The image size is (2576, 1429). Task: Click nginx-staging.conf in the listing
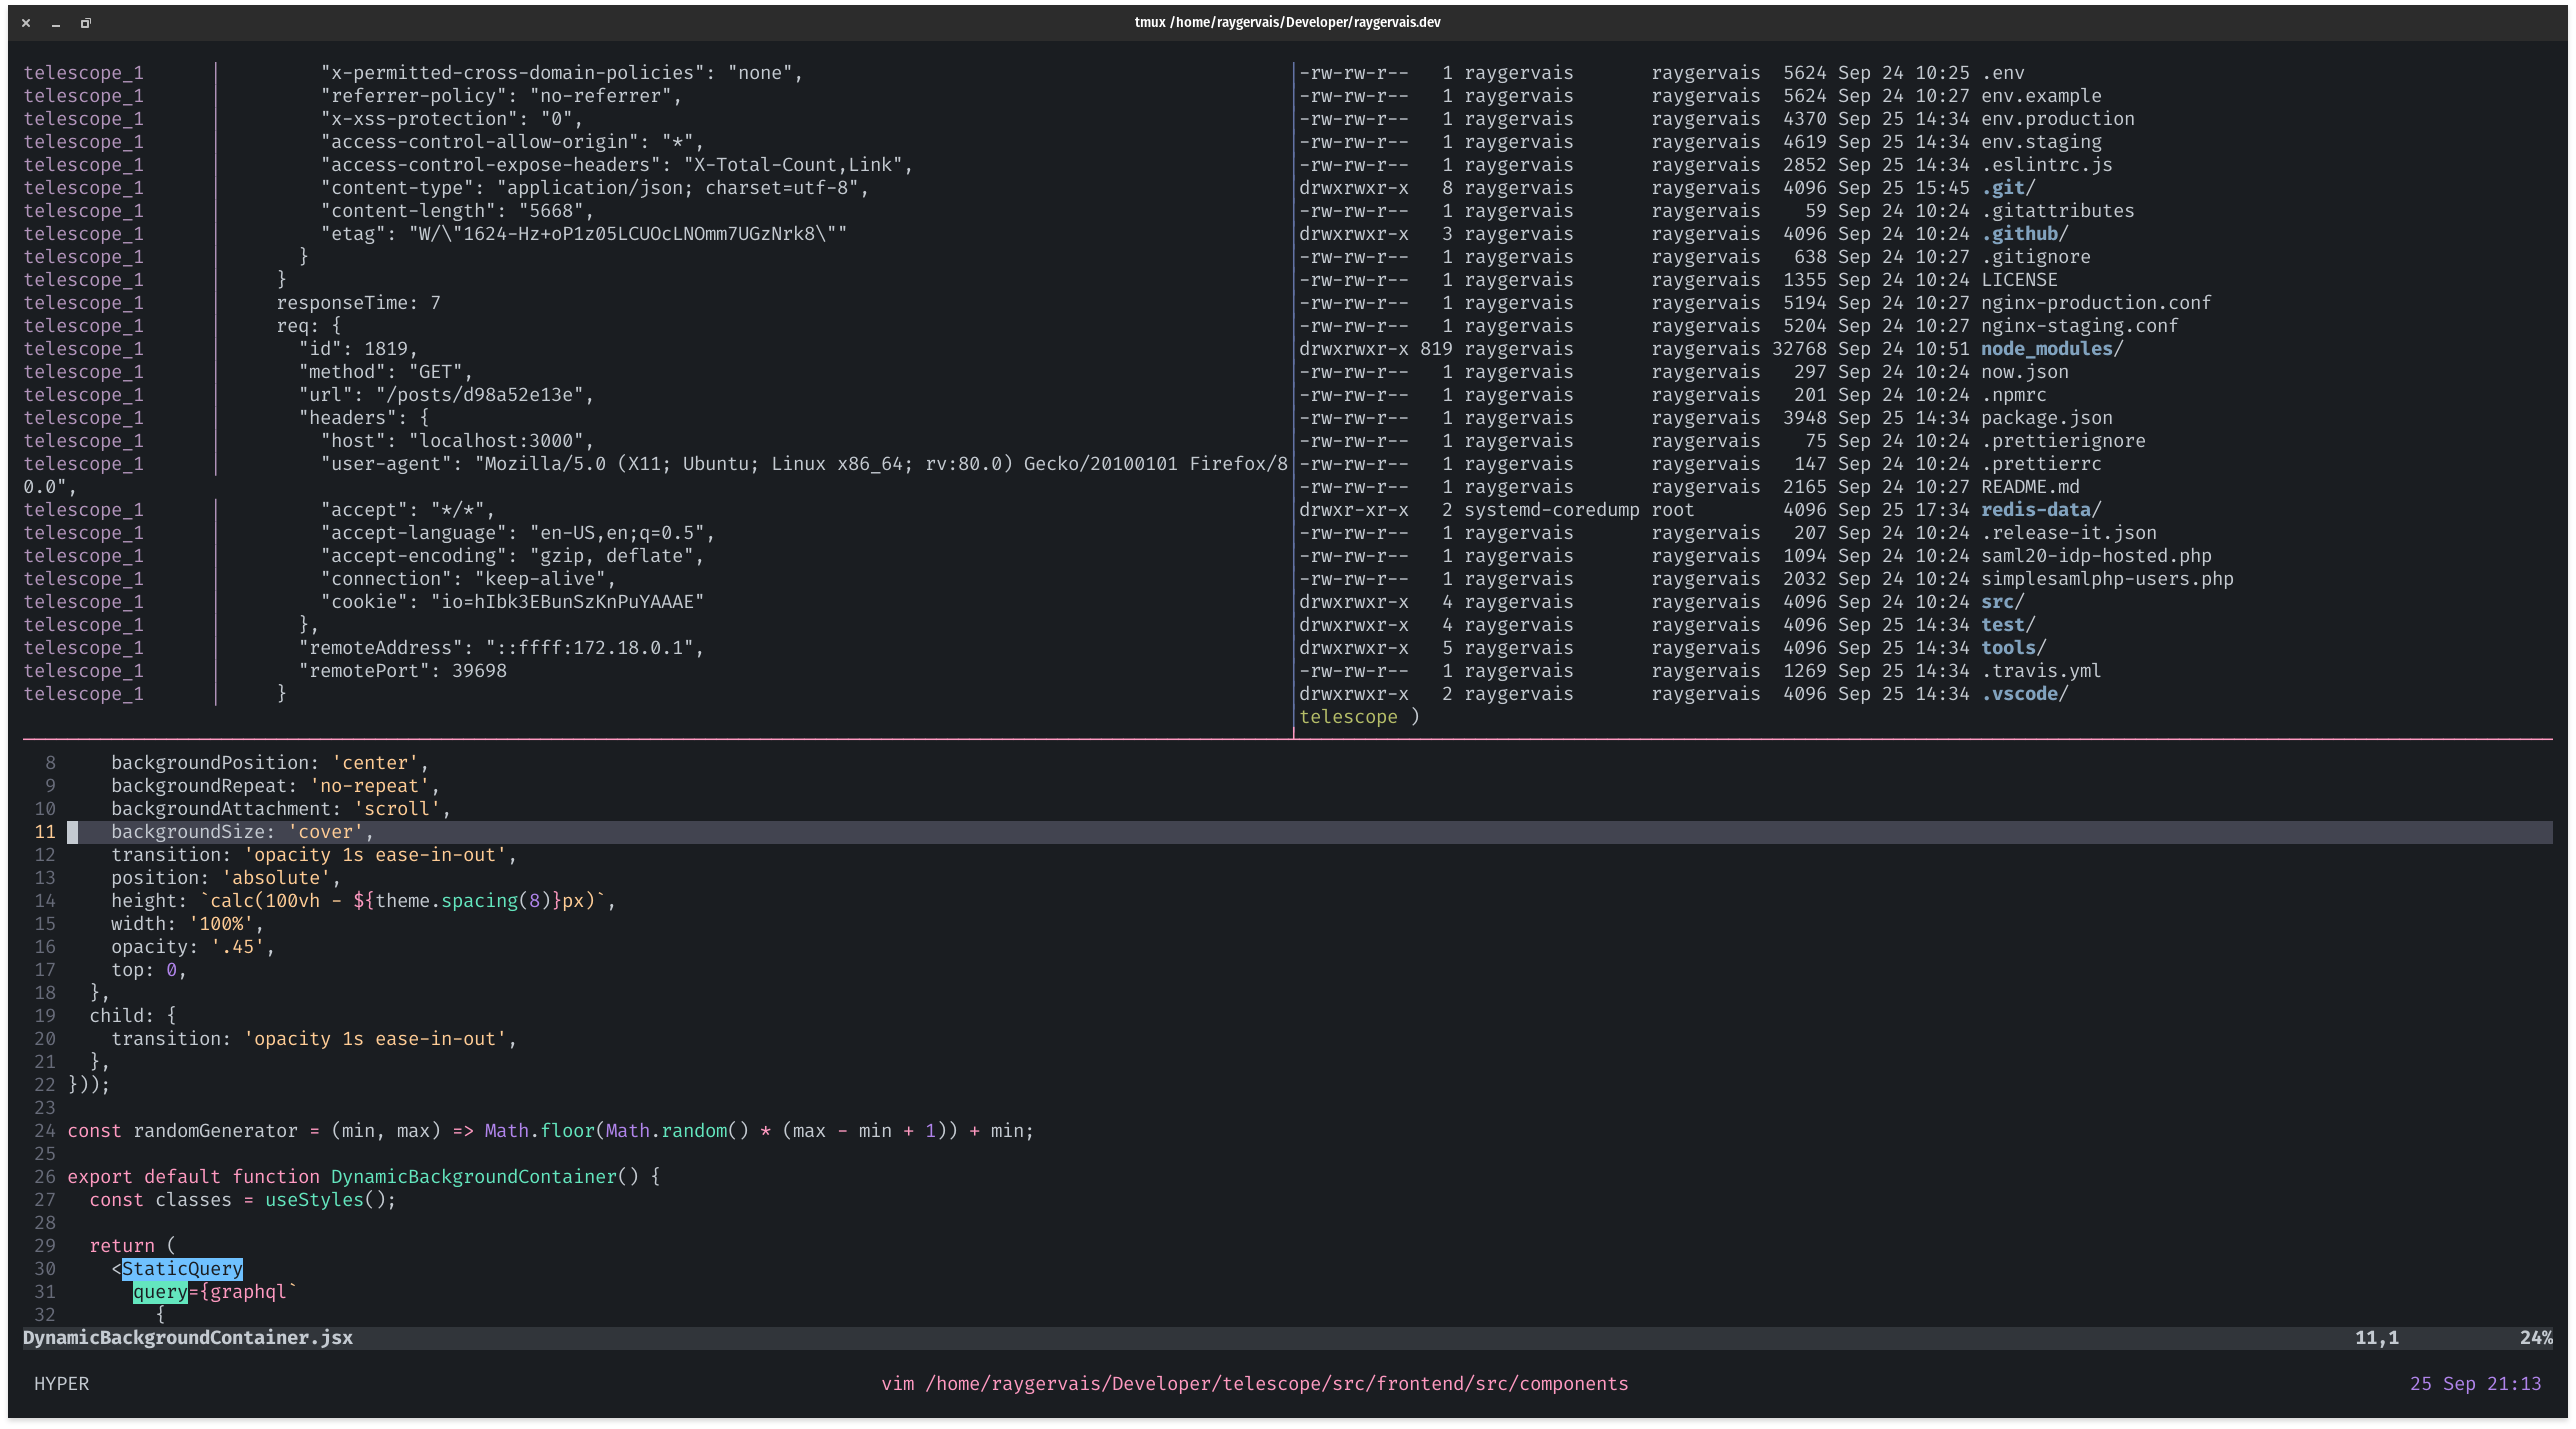pyautogui.click(x=2080, y=326)
